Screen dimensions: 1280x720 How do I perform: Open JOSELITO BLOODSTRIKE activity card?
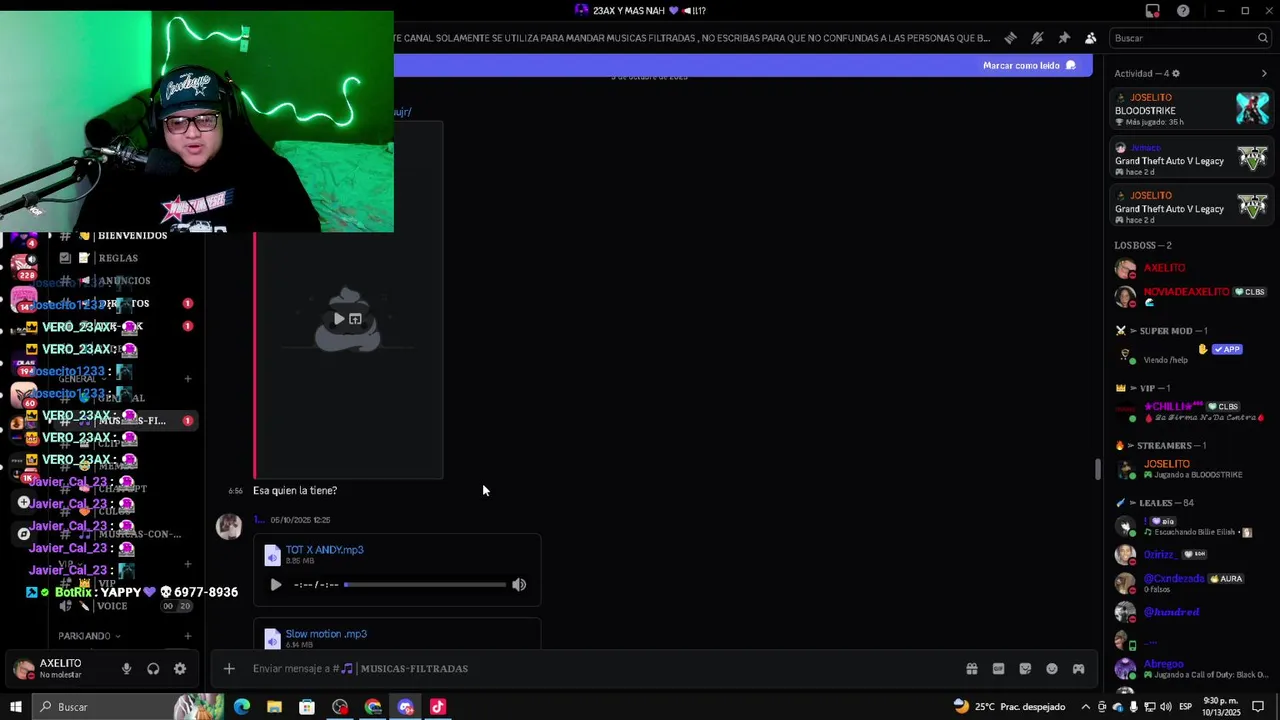tap(1192, 109)
